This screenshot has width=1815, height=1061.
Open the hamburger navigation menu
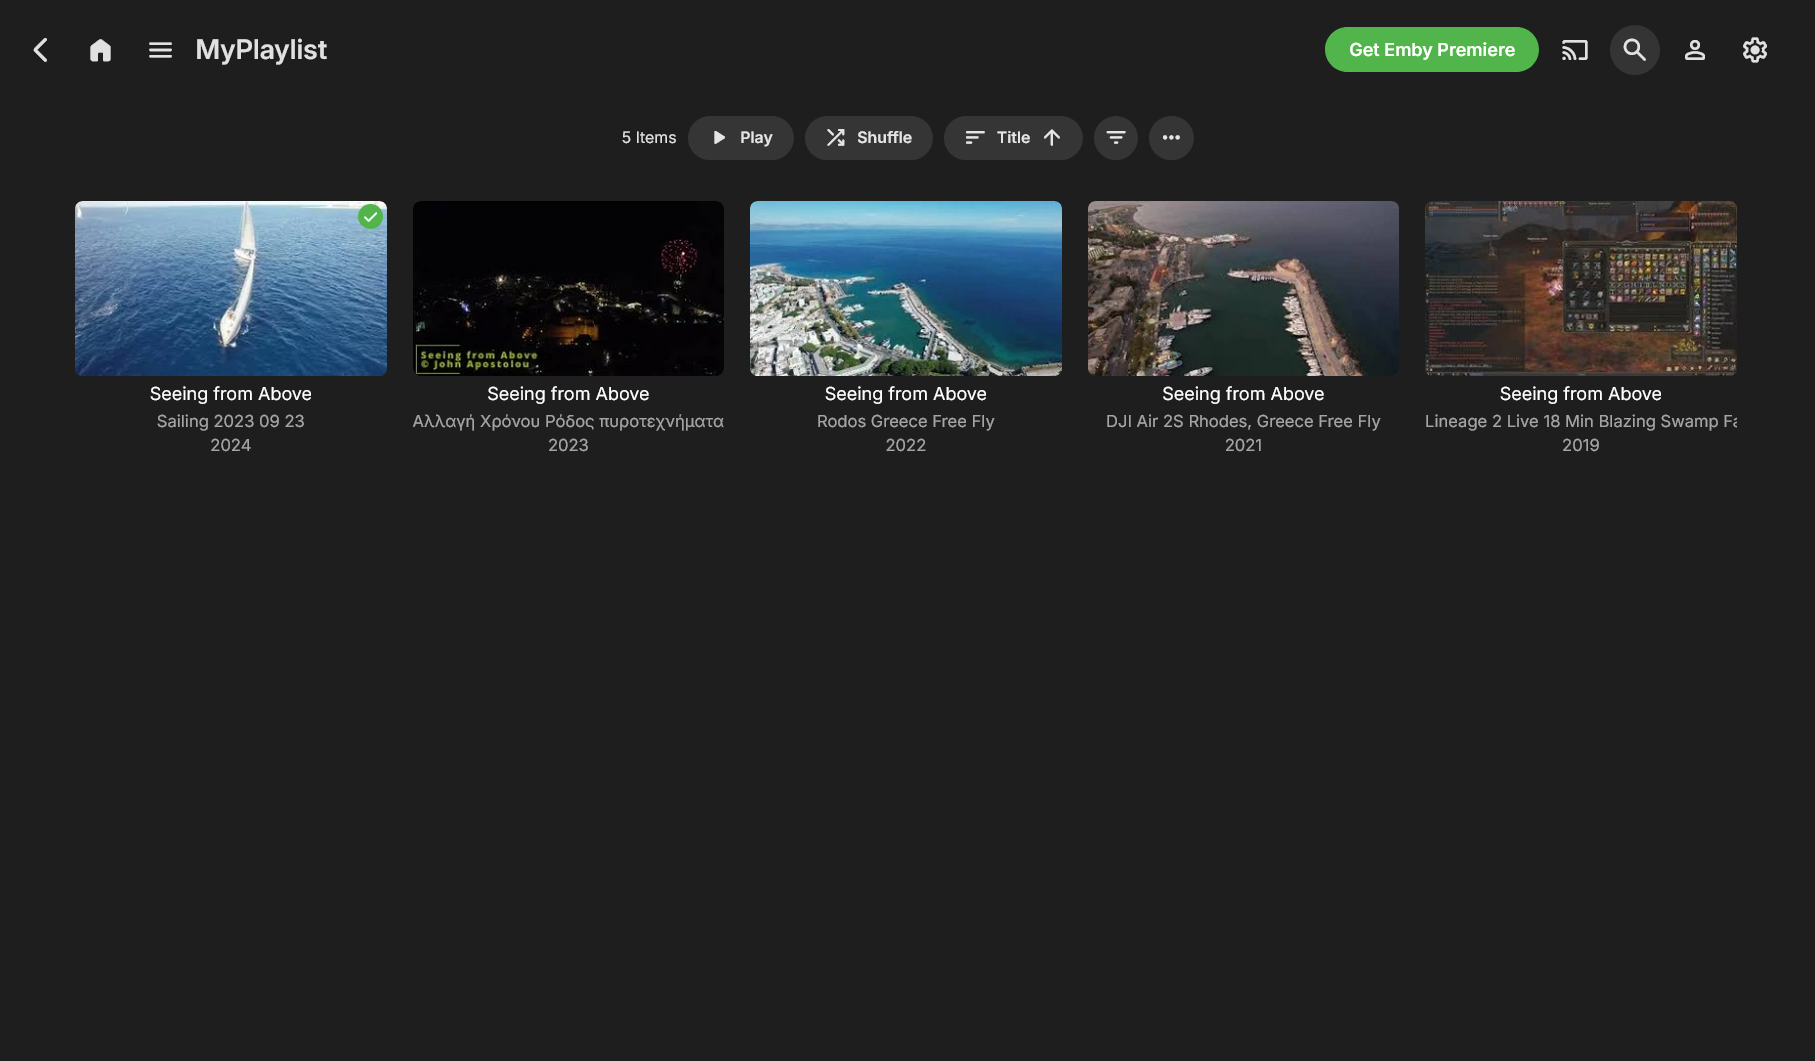[x=160, y=50]
